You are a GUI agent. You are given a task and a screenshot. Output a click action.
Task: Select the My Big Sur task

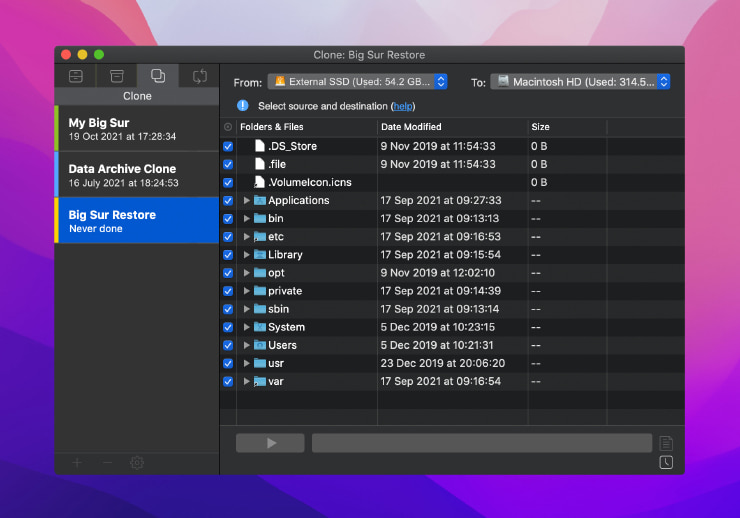(x=137, y=129)
